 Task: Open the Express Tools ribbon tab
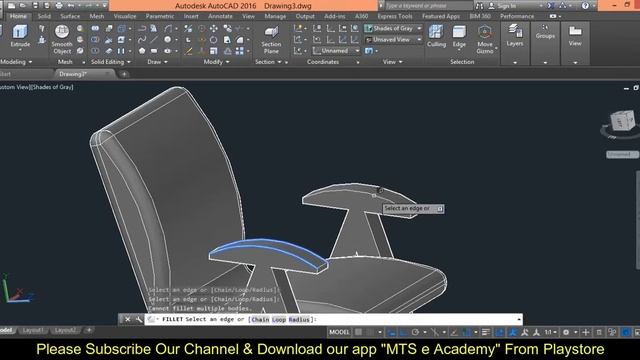click(x=395, y=16)
